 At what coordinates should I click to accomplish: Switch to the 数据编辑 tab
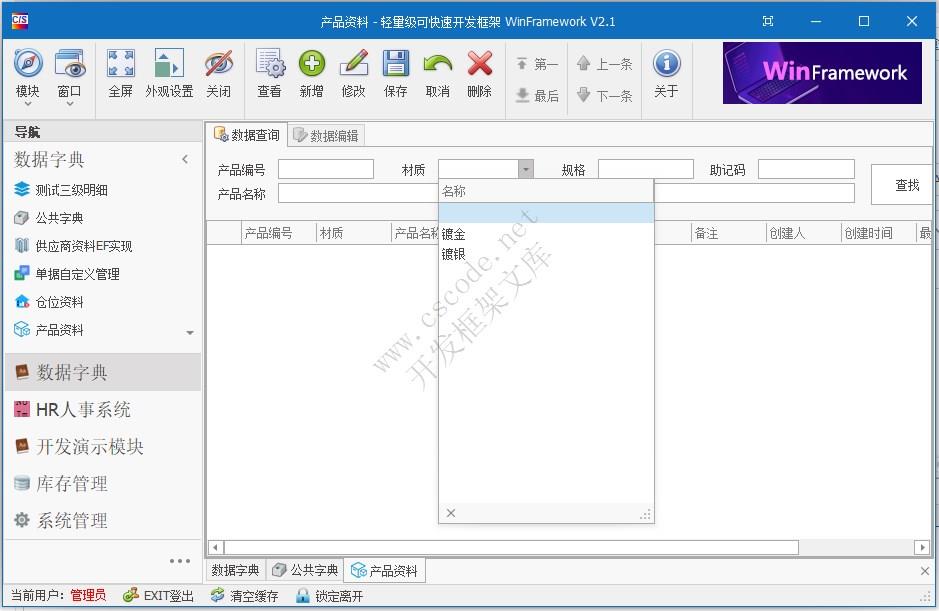point(328,135)
